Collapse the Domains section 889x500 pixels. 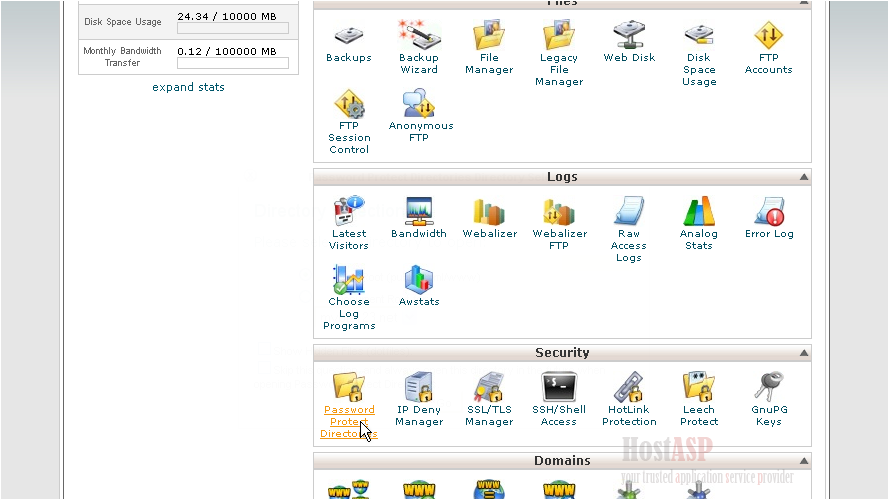803,461
